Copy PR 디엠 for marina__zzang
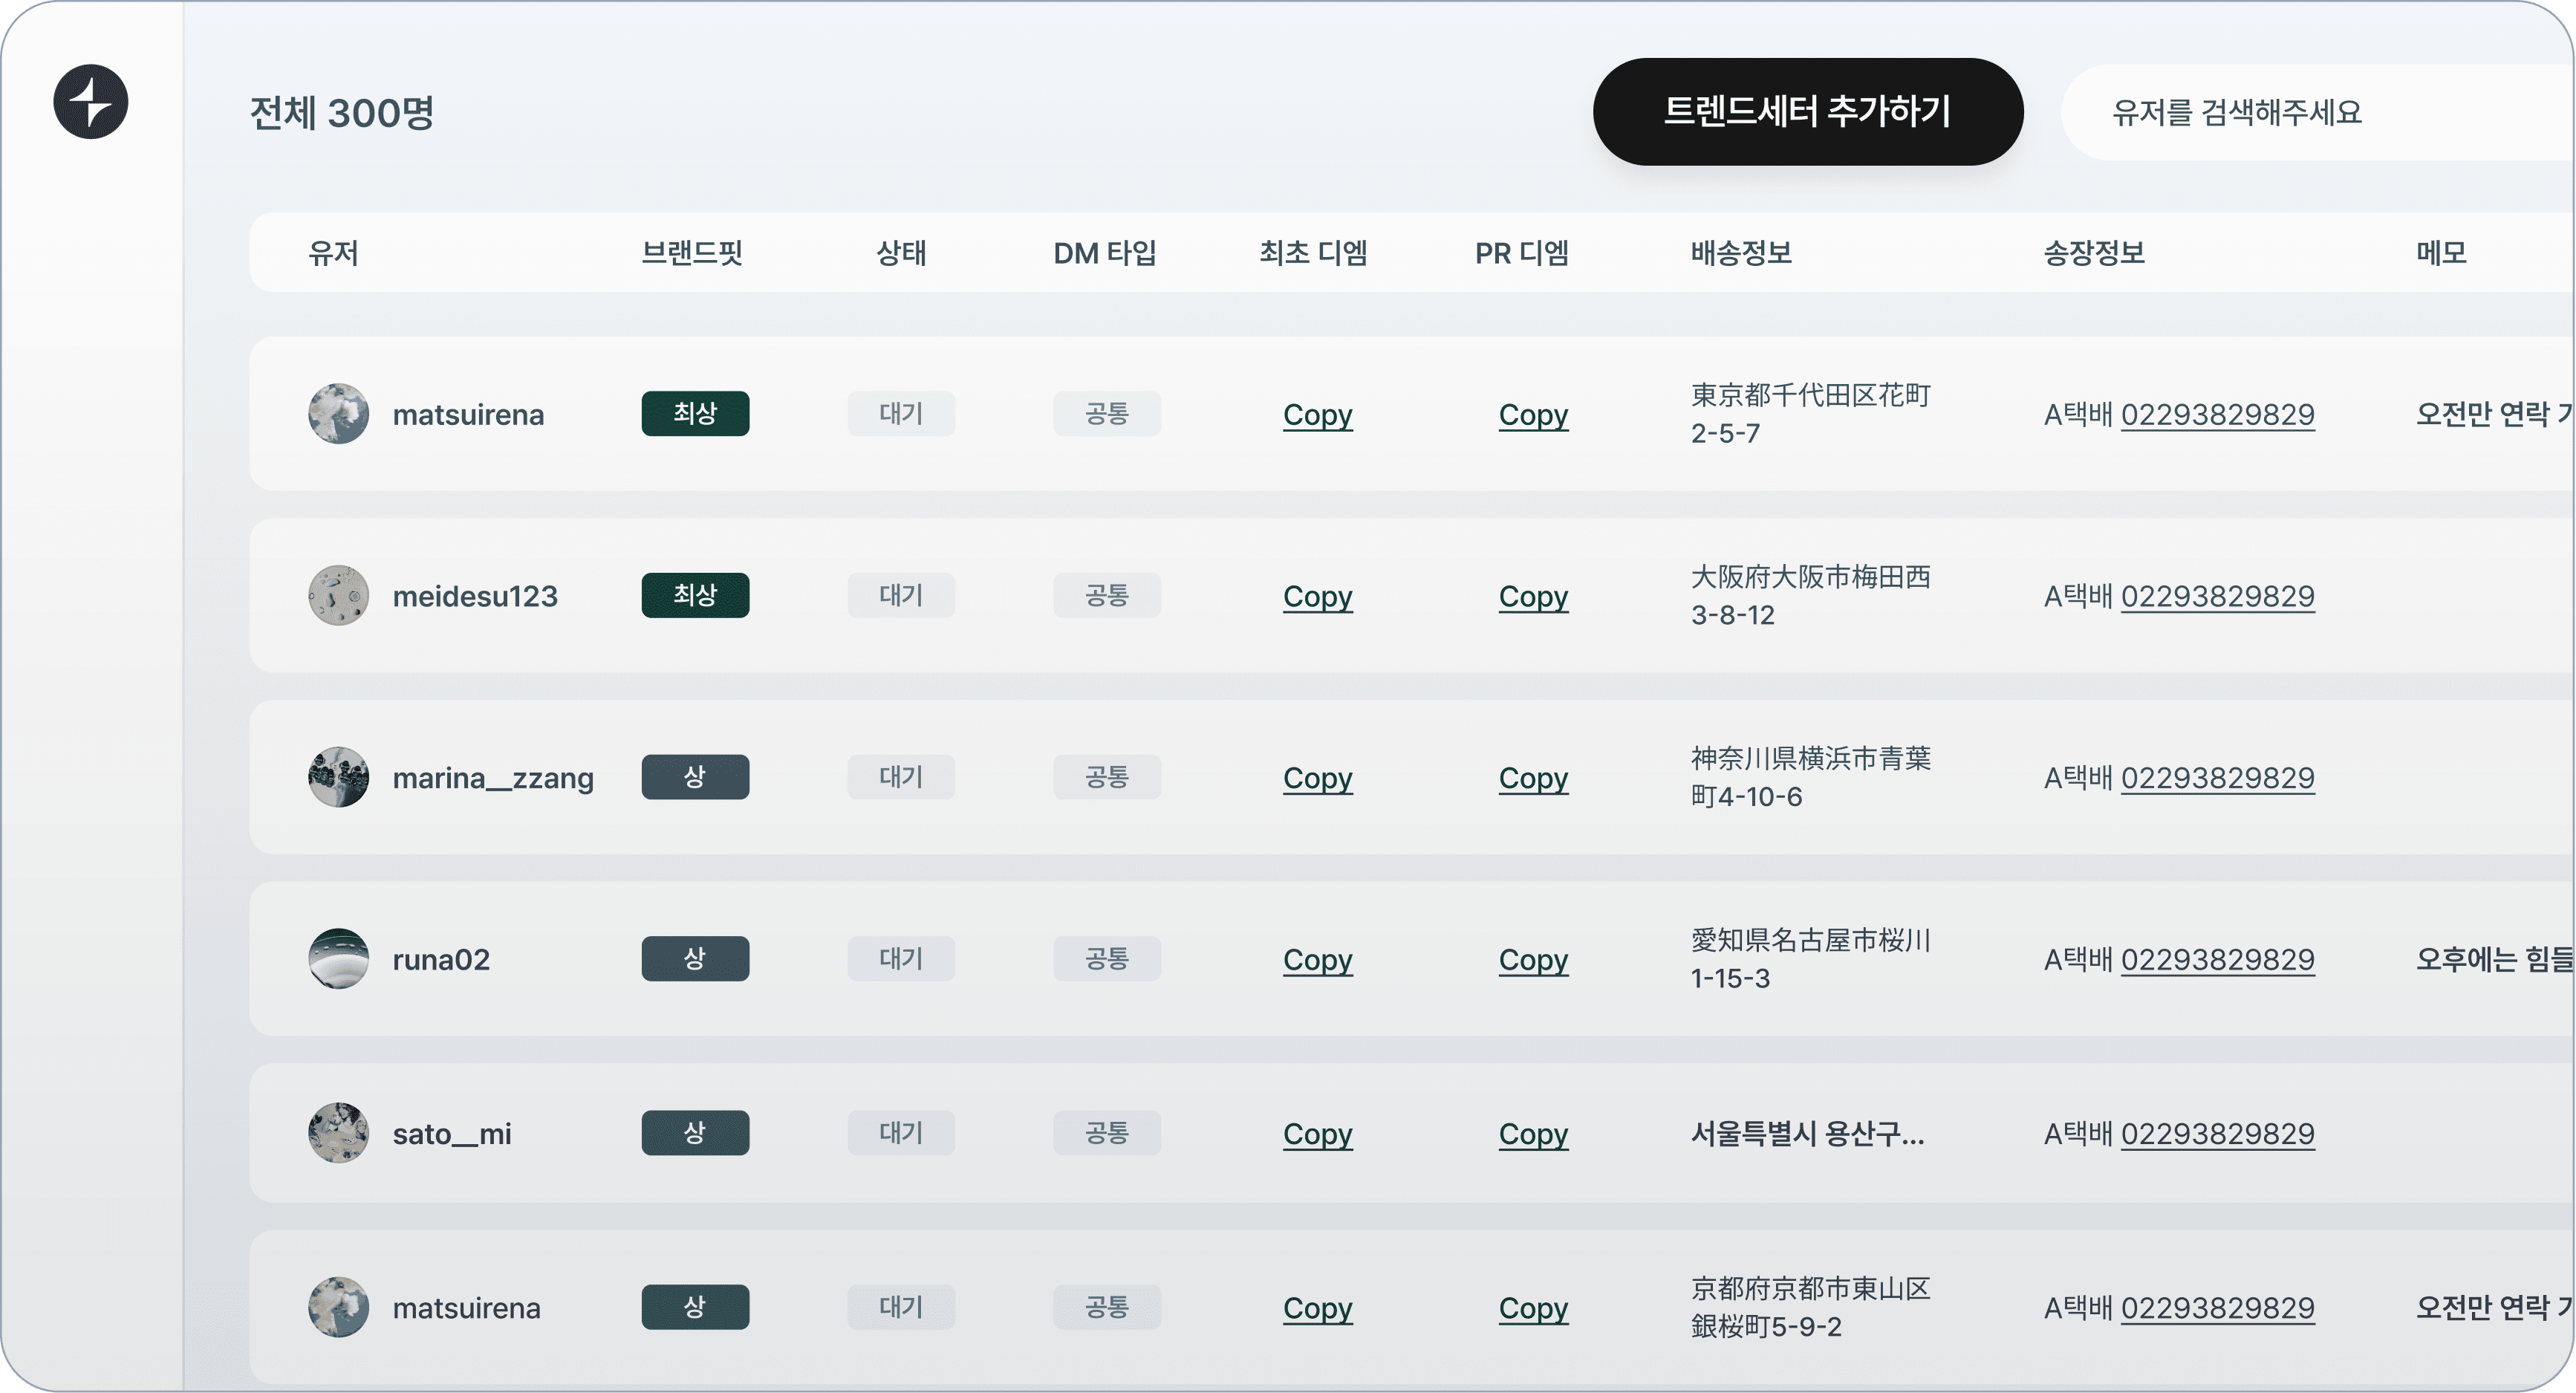2576x1393 pixels. tap(1534, 779)
